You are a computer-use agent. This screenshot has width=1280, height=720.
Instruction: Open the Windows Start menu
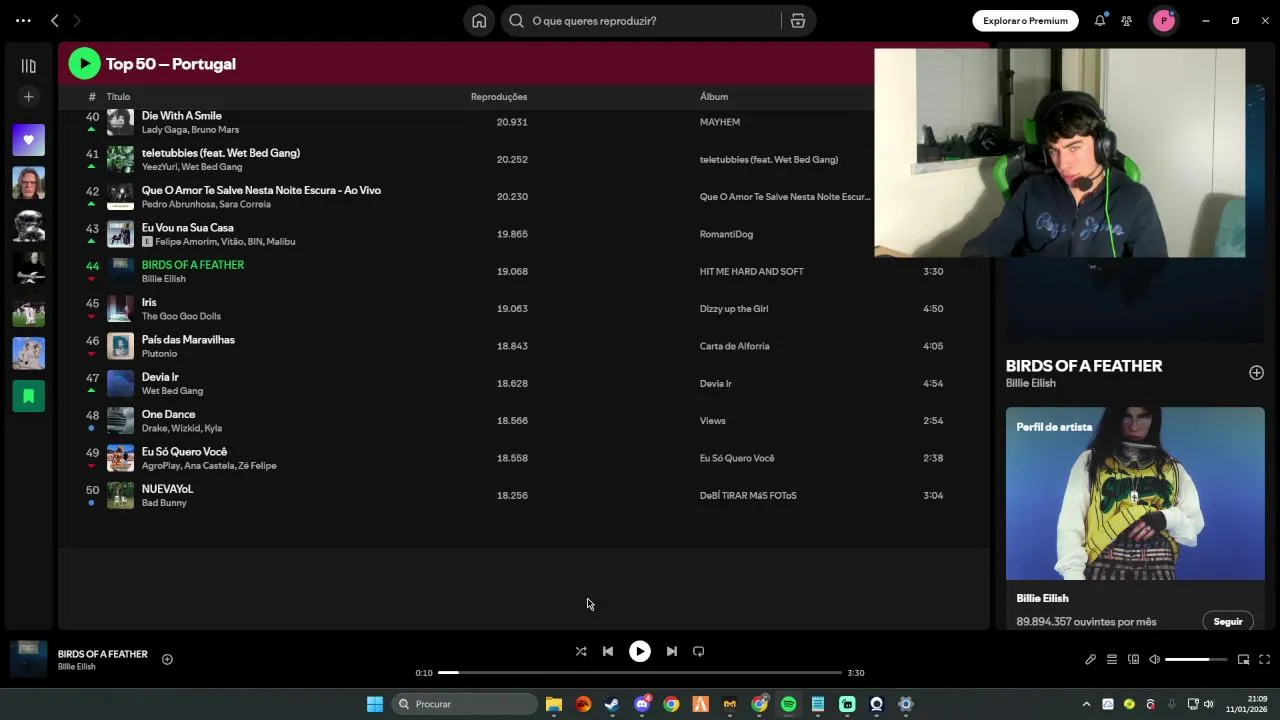[x=375, y=704]
